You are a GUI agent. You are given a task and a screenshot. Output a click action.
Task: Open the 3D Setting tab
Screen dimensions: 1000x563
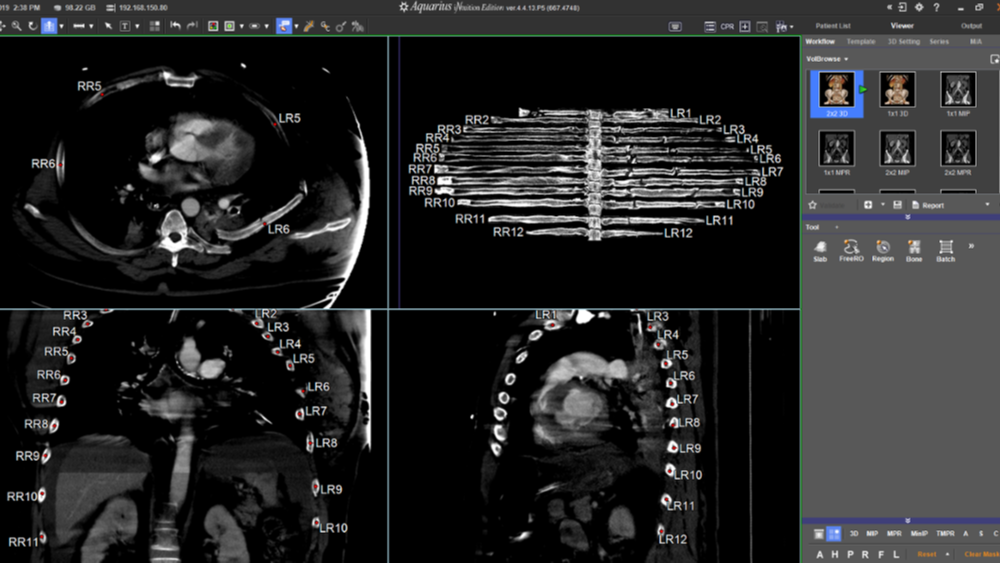(904, 41)
